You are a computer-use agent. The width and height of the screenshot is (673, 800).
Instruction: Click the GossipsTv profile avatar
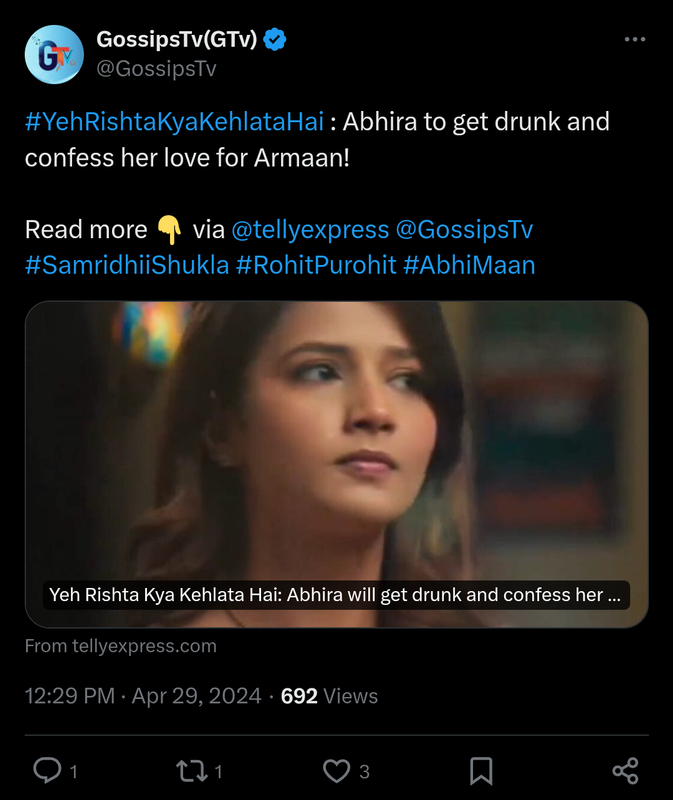click(x=54, y=54)
